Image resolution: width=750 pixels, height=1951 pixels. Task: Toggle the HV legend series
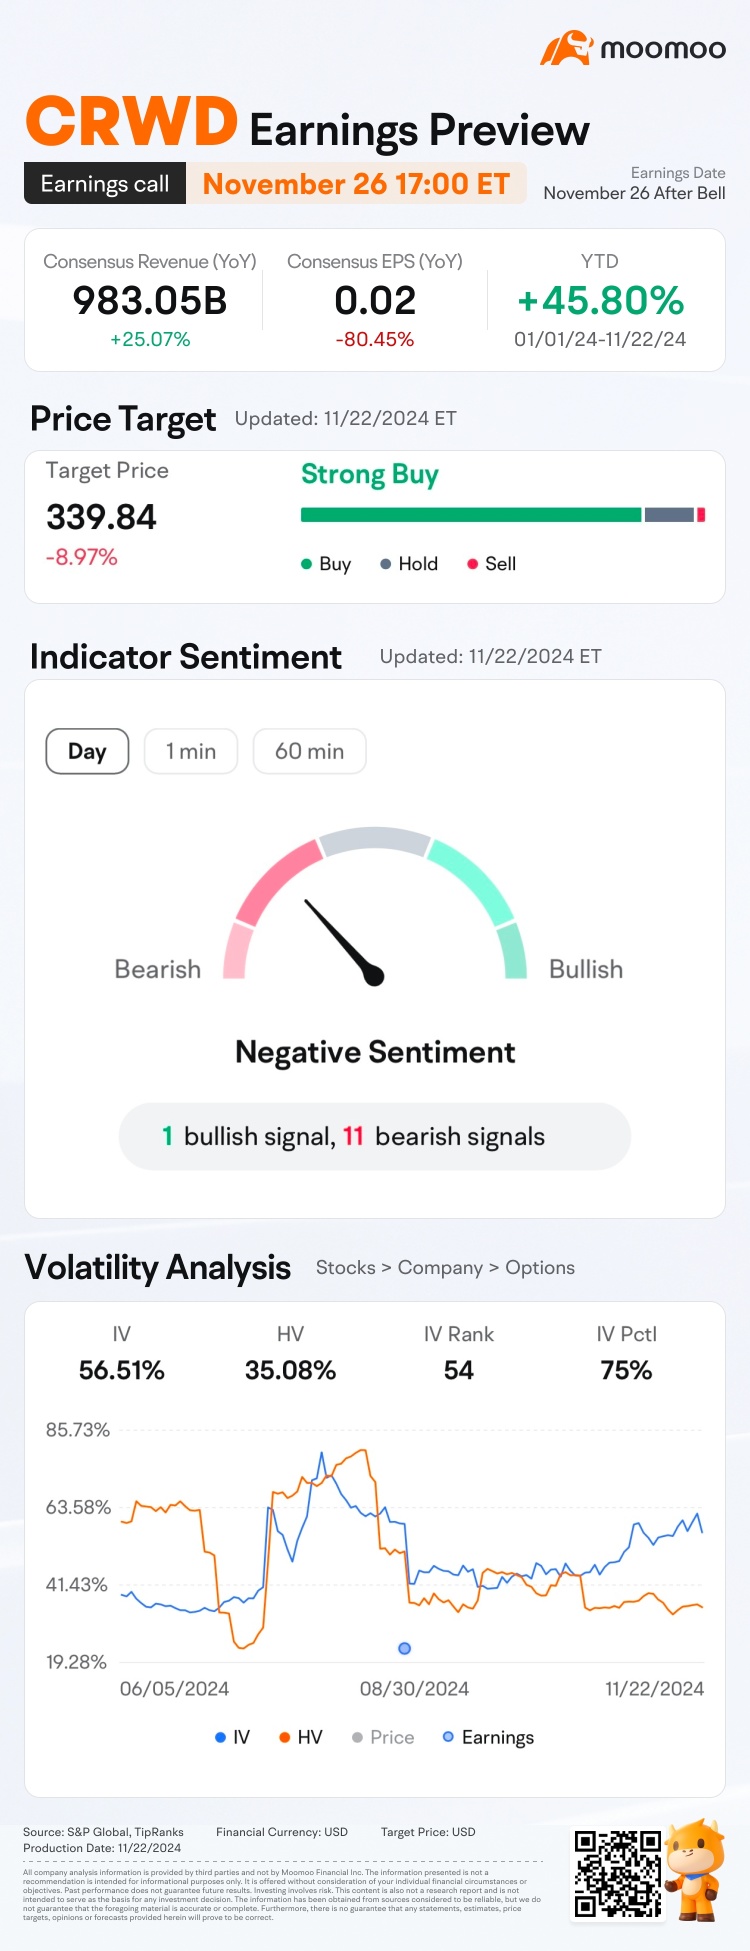301,1737
